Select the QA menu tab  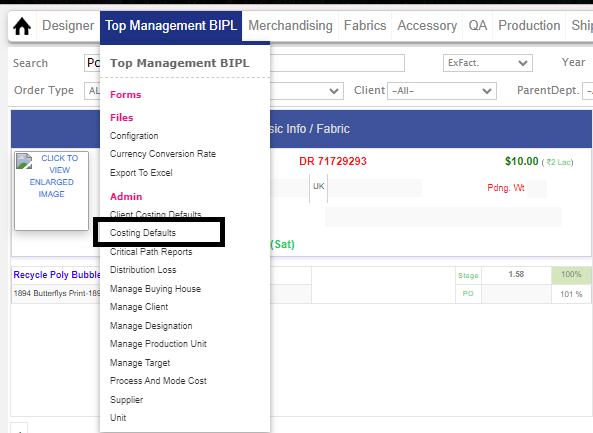point(478,26)
